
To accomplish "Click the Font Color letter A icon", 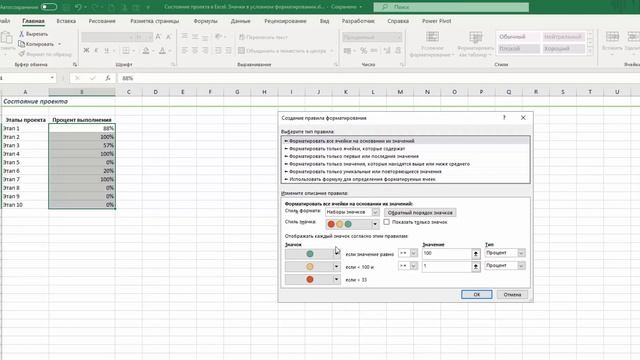I will pos(162,50).
